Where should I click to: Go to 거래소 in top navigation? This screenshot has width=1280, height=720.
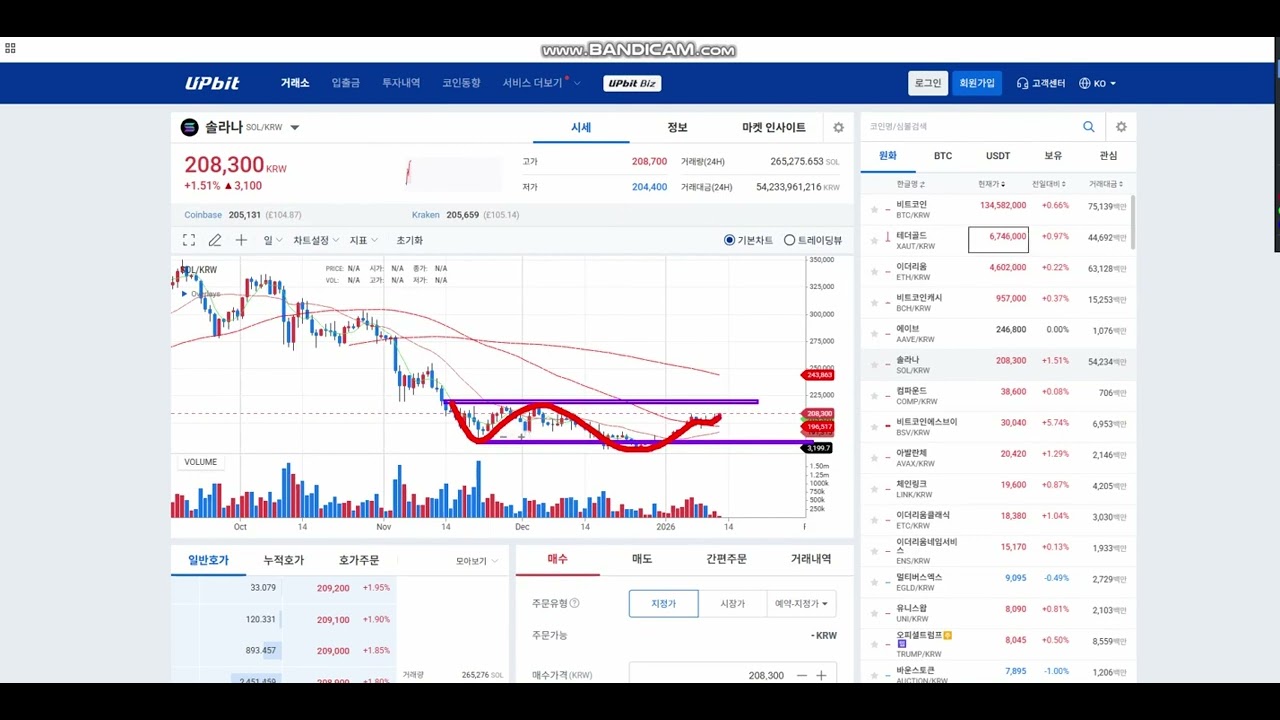click(x=295, y=83)
